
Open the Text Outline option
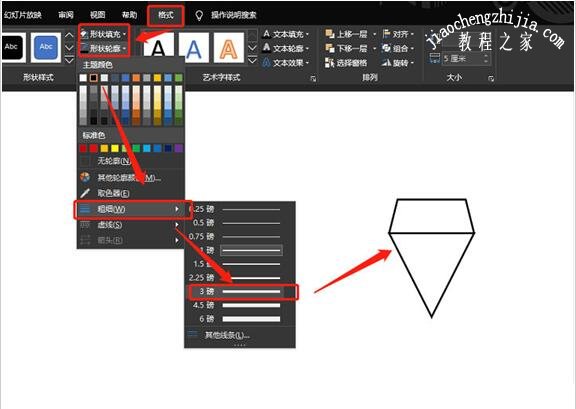(x=285, y=48)
